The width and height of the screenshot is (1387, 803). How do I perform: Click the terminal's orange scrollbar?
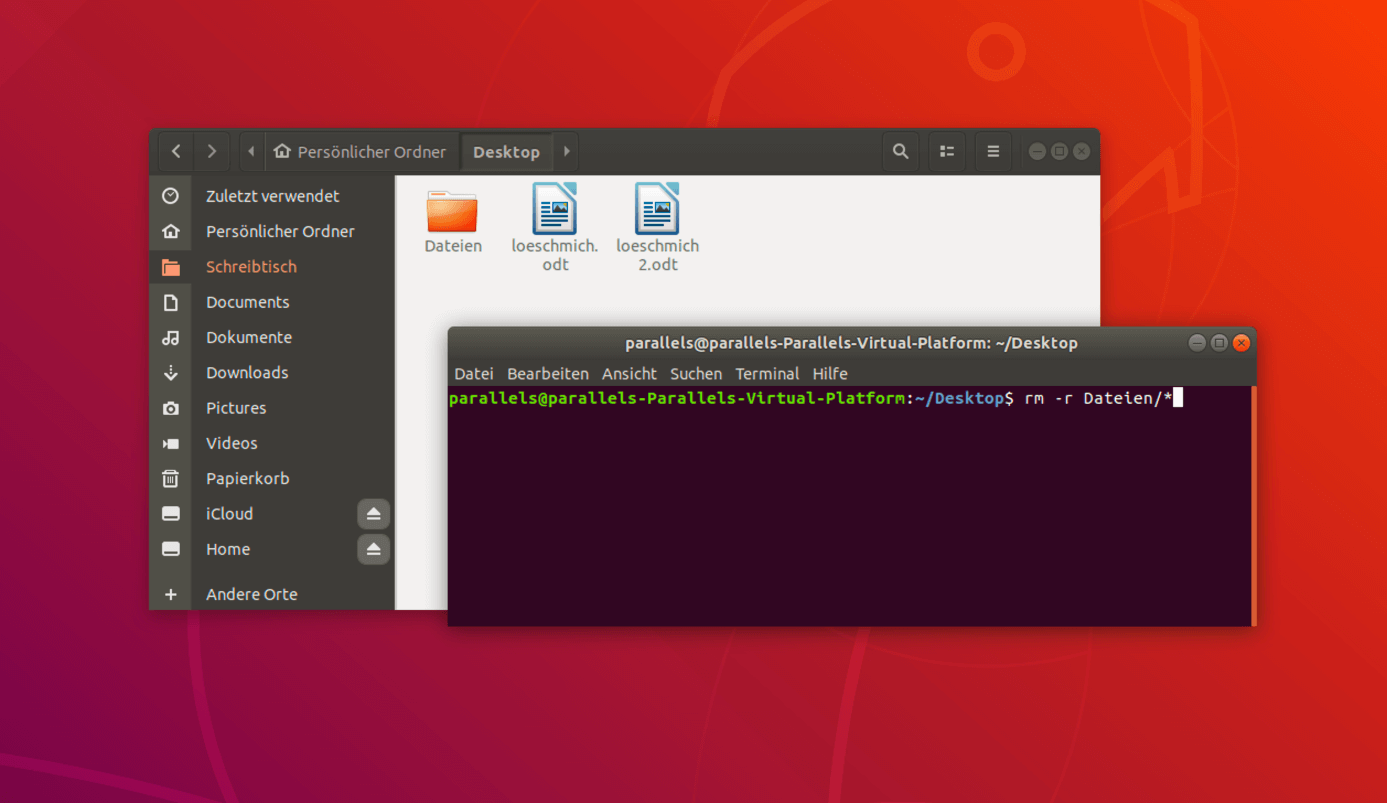1253,505
